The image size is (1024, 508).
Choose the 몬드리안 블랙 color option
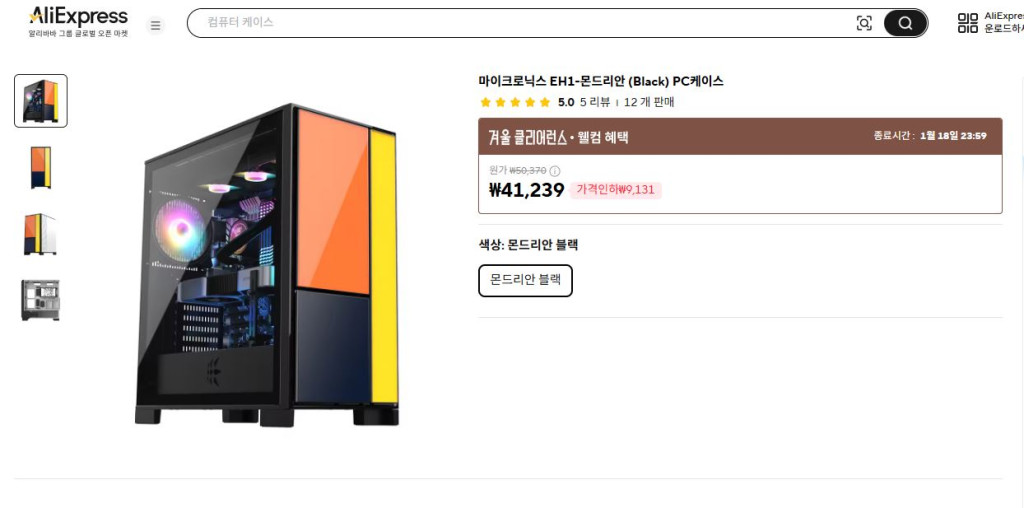(x=525, y=281)
